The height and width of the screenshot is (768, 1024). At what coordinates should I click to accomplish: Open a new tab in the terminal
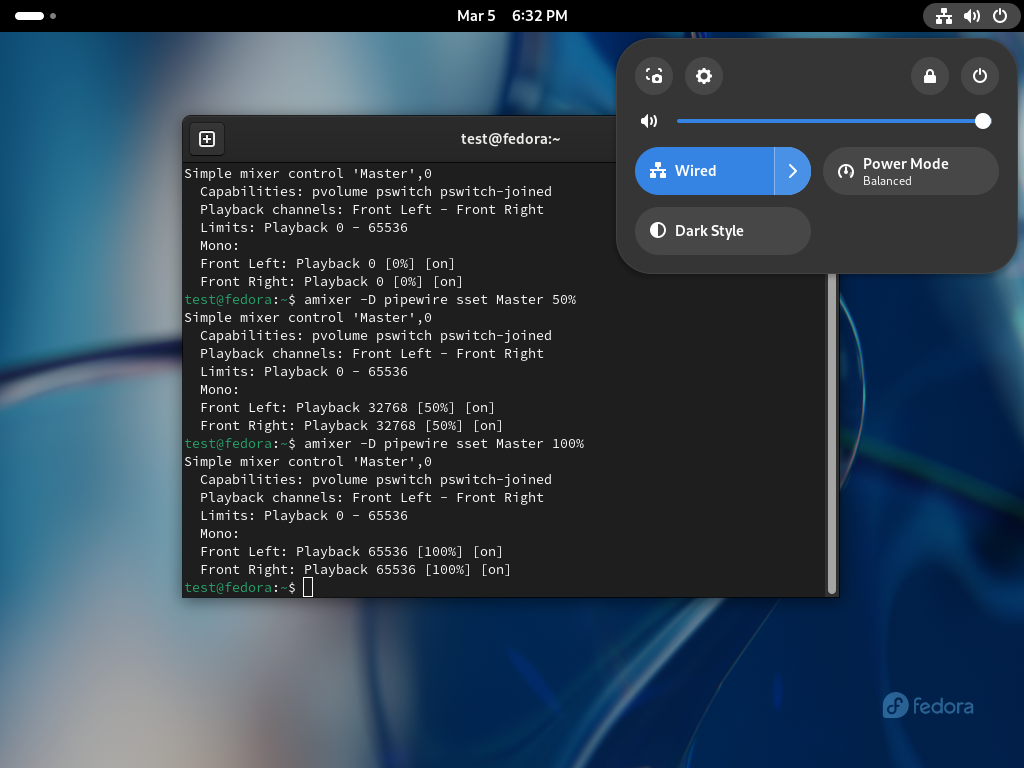[x=207, y=139]
